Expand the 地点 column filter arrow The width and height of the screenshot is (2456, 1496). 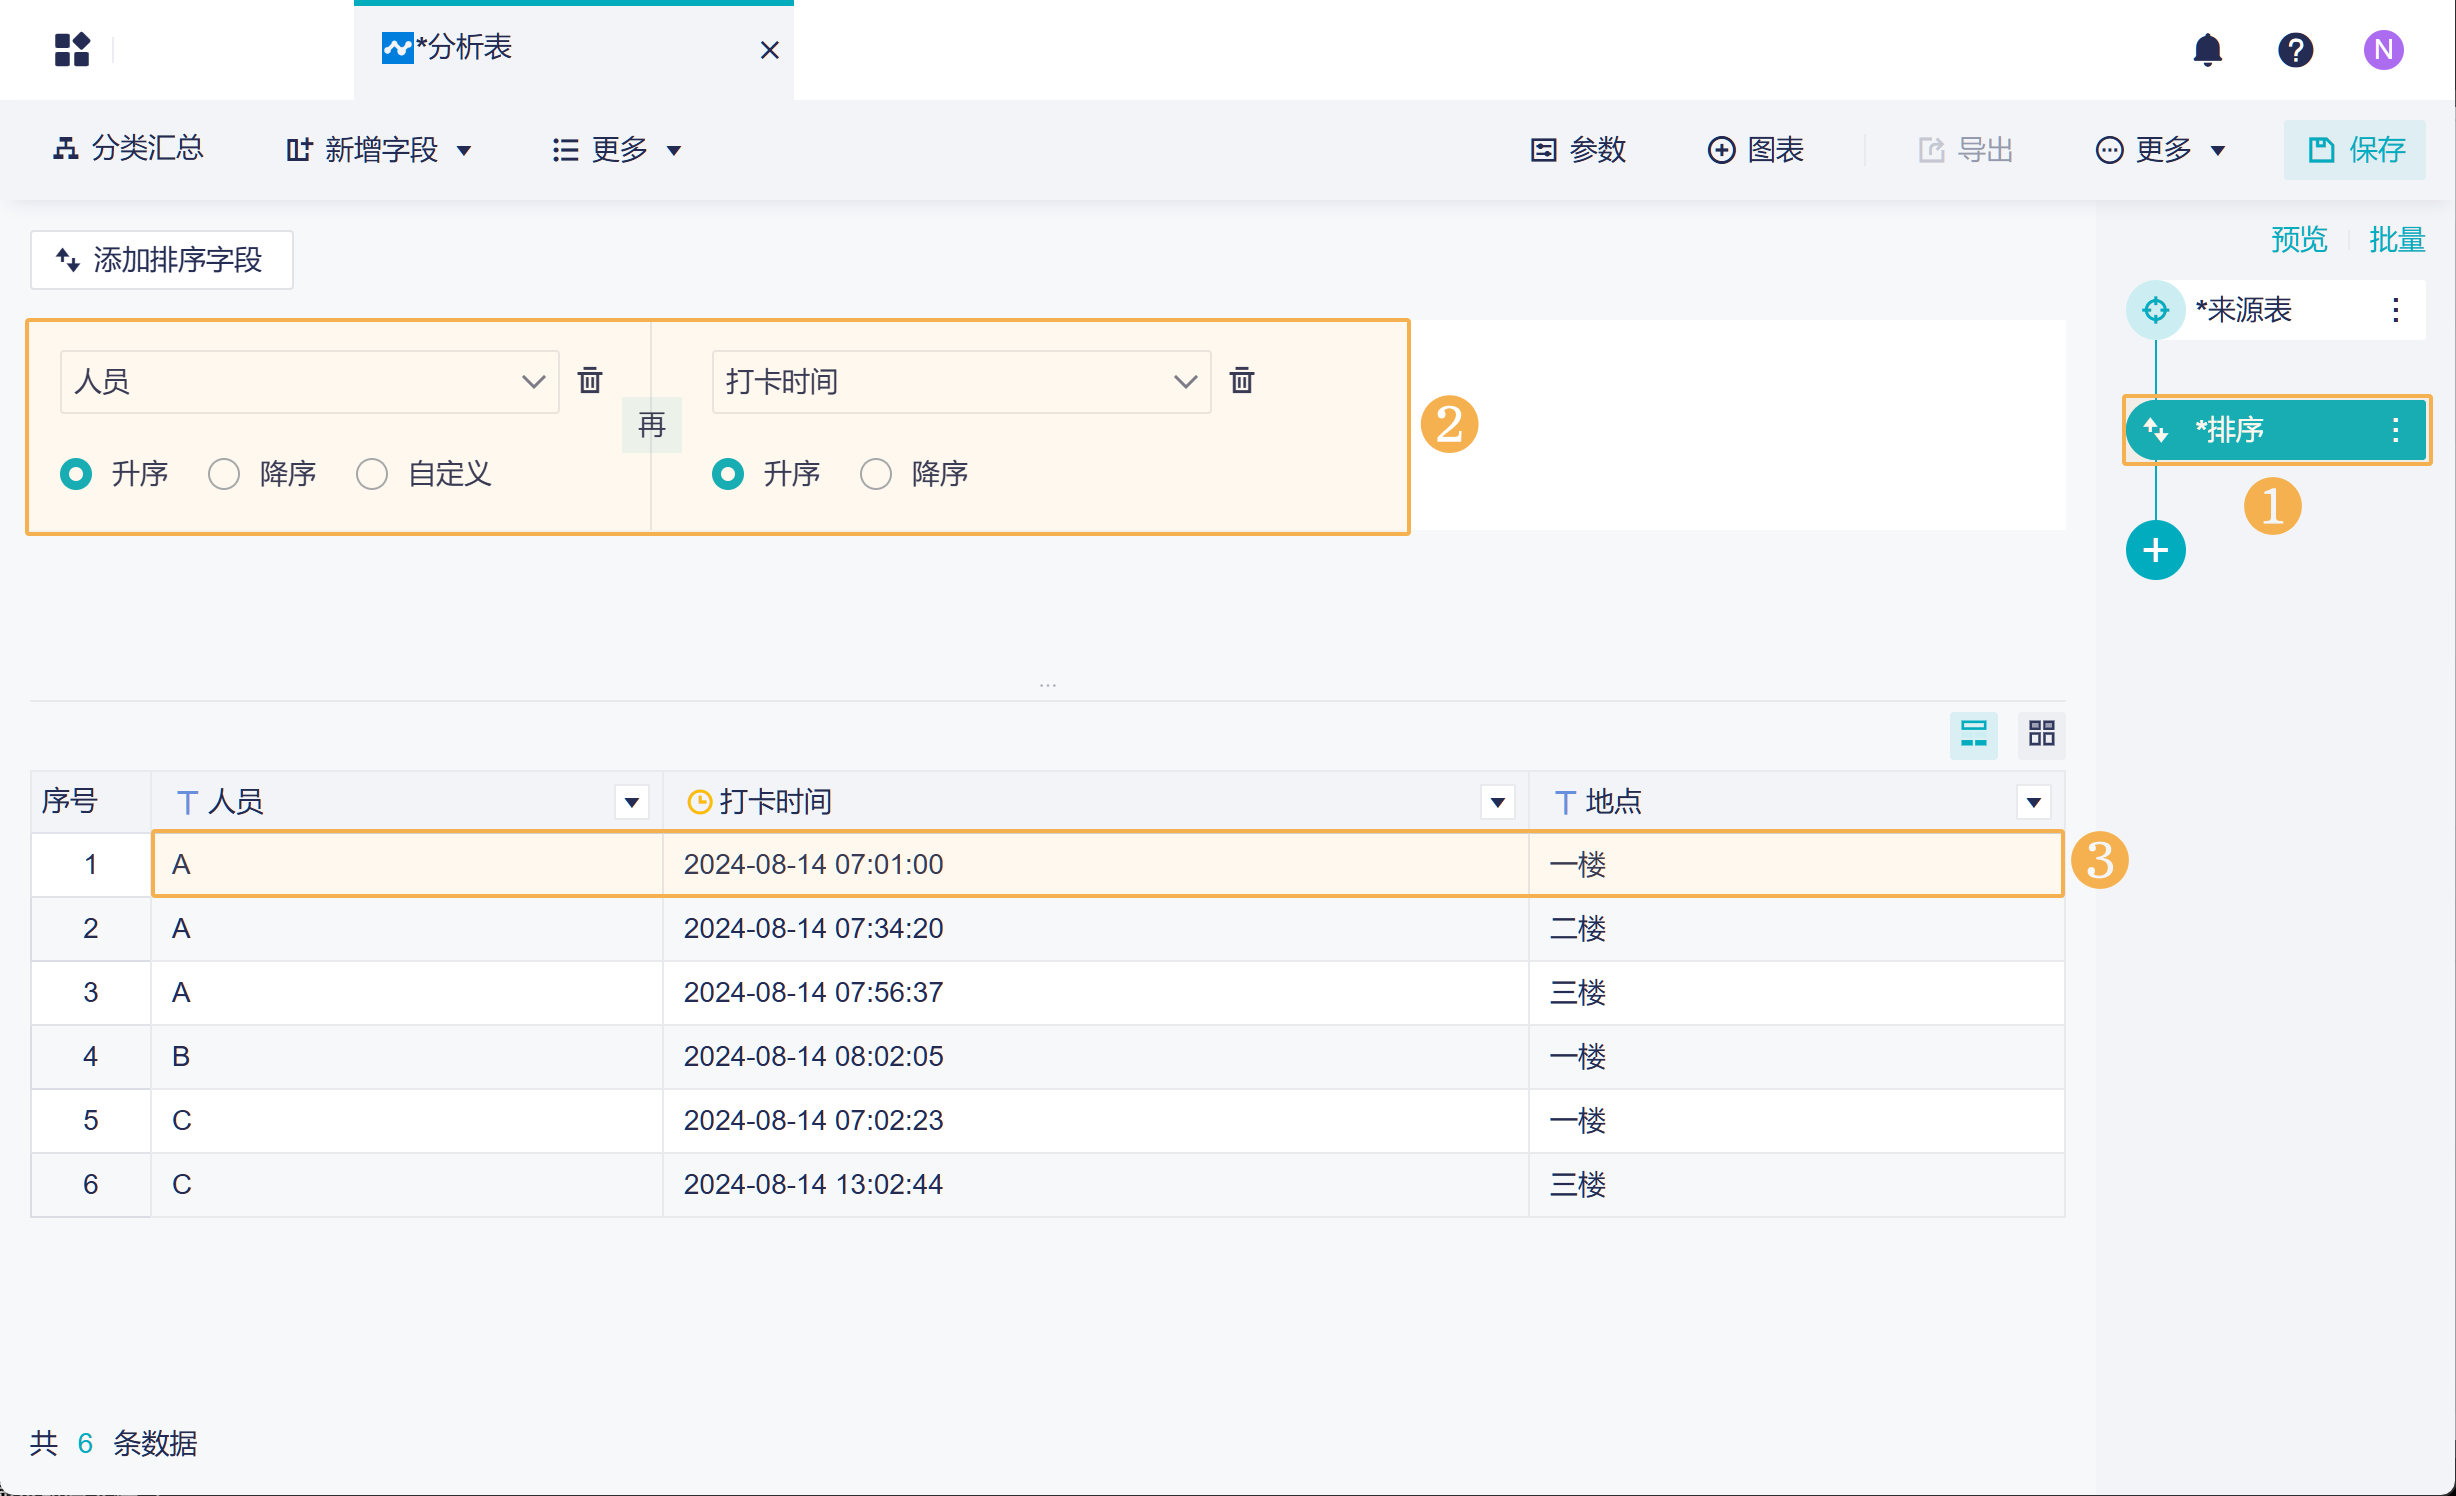pyautogui.click(x=2033, y=802)
